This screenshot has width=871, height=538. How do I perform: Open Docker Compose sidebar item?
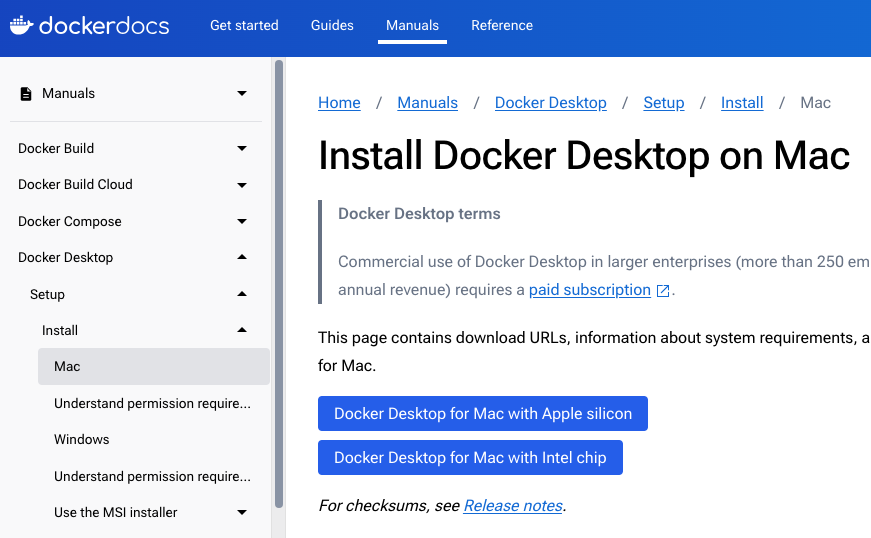(x=70, y=222)
